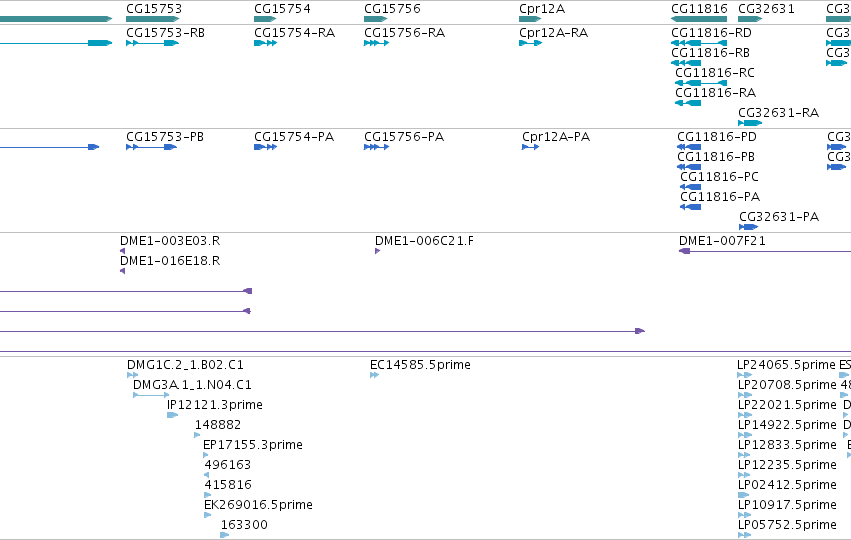Select protein CG11816-PD label
851x540 pixels.
click(x=717, y=137)
